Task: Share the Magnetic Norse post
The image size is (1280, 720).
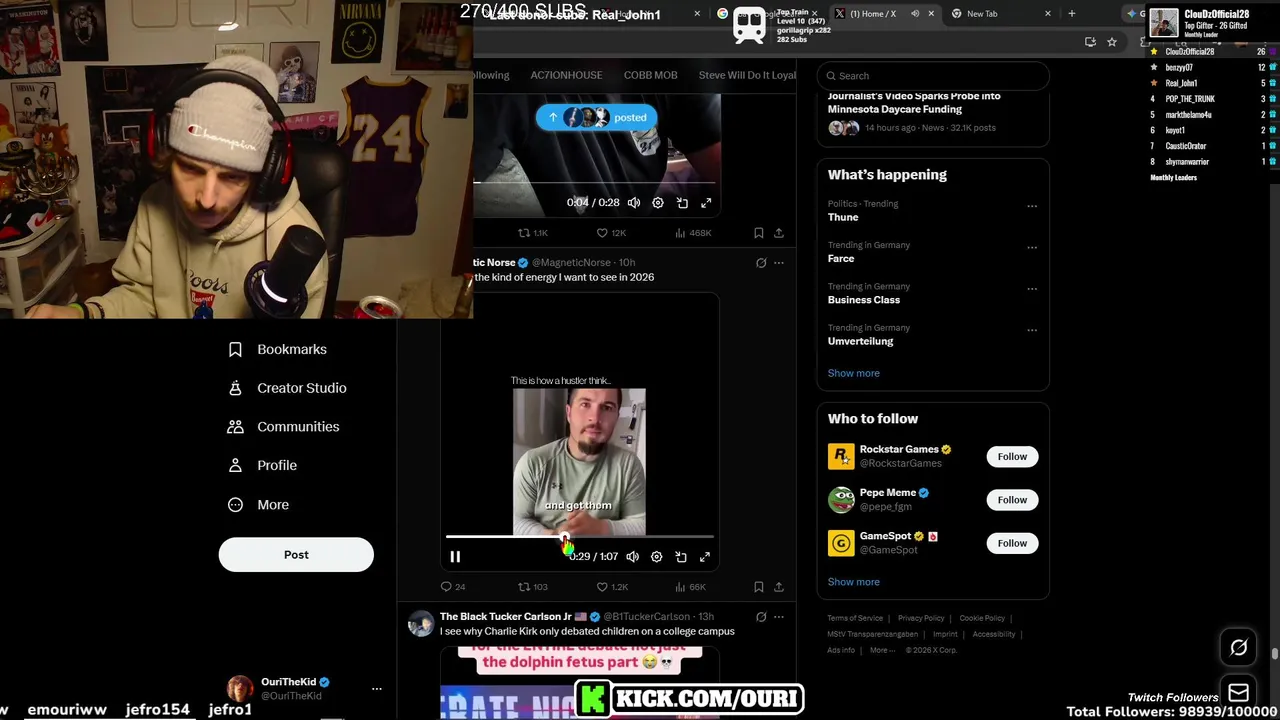Action: [x=779, y=587]
